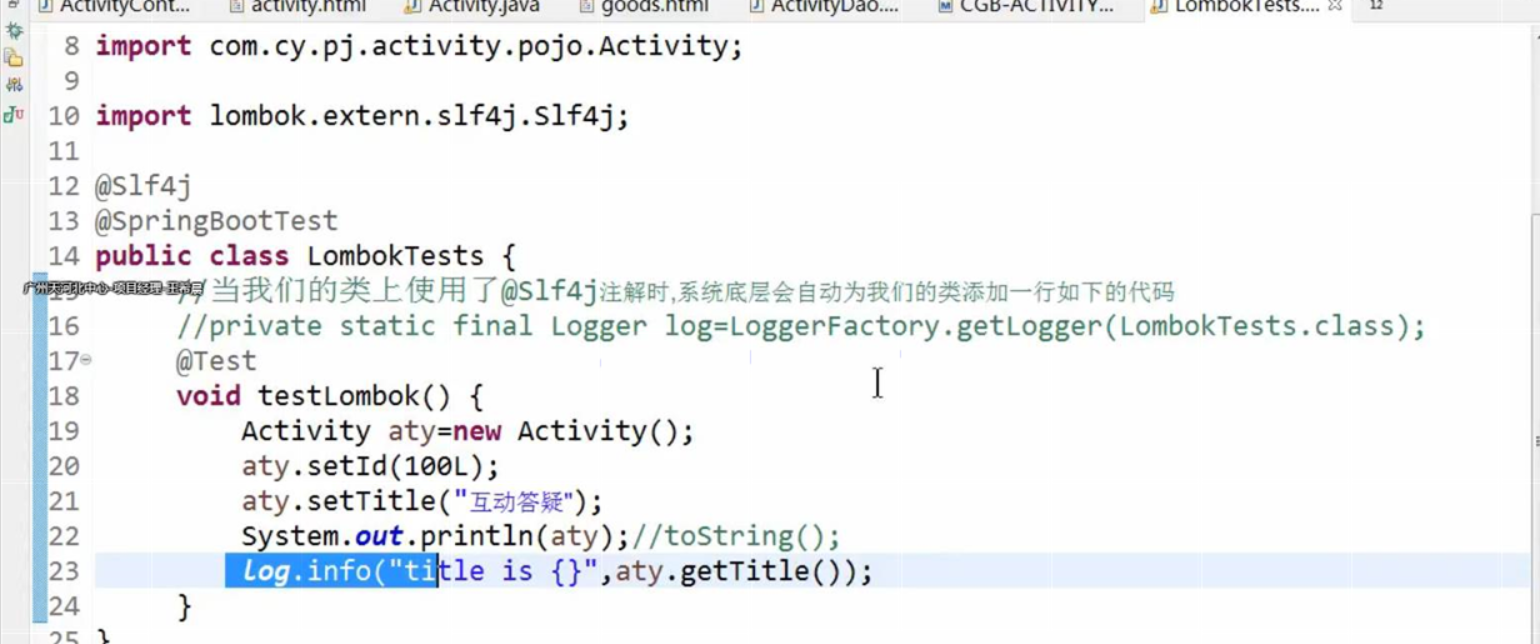Click aty.setTitle call on line 21
The height and width of the screenshot is (644, 1540).
coord(422,501)
